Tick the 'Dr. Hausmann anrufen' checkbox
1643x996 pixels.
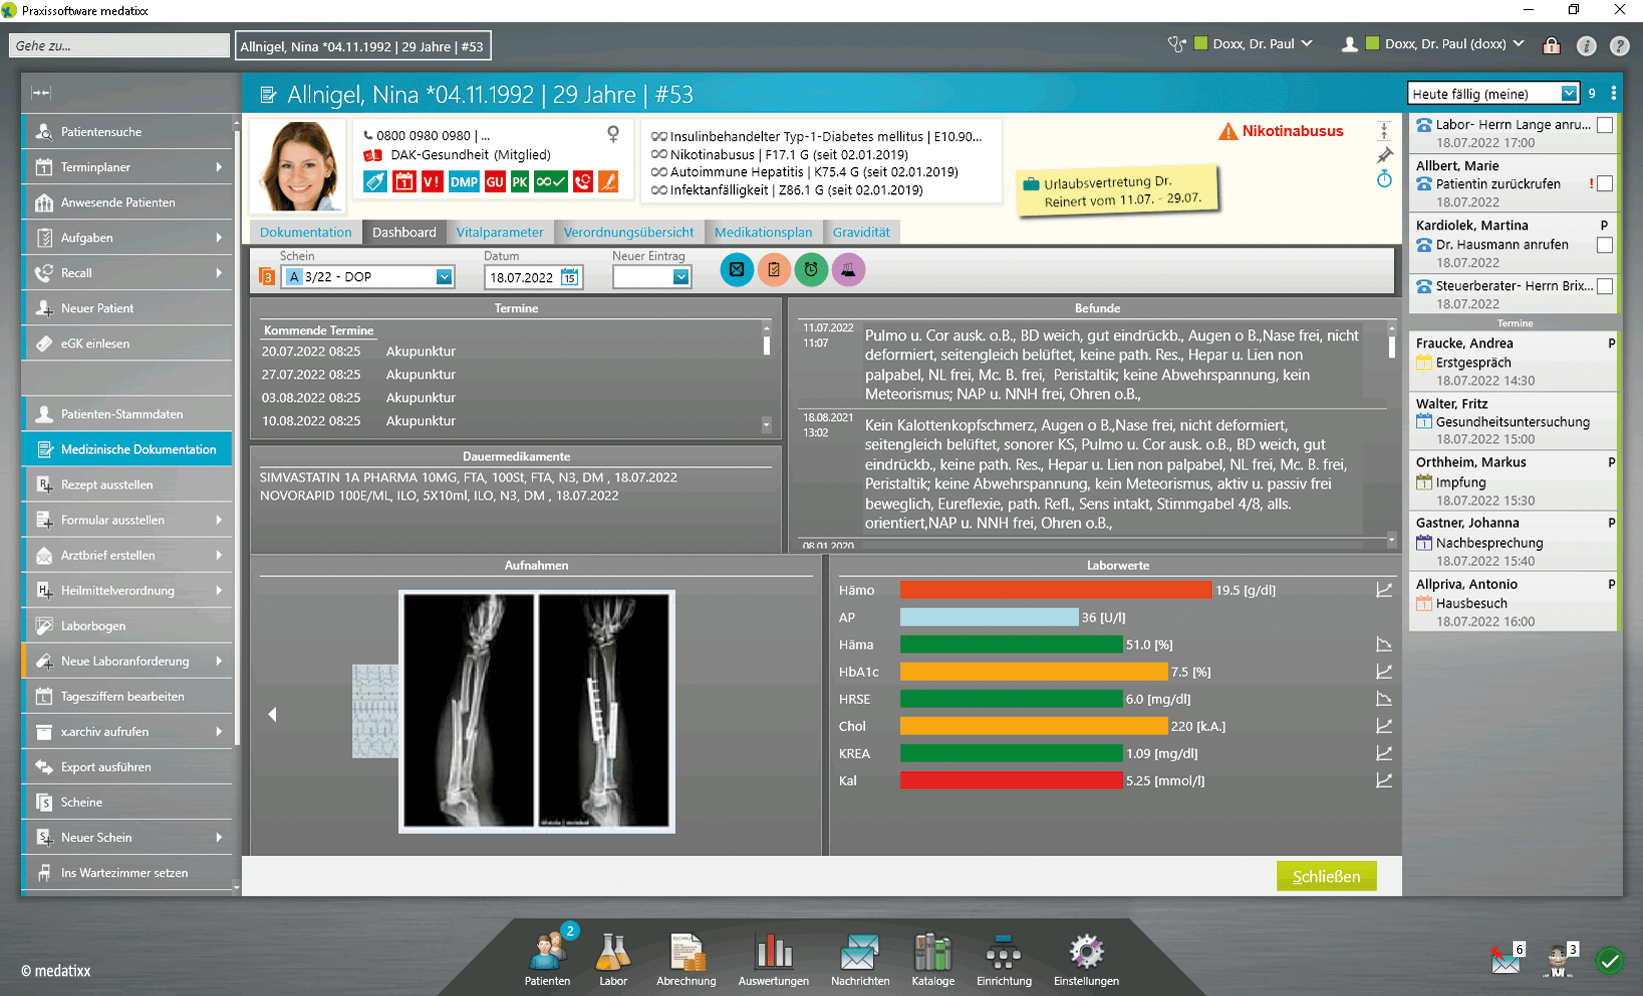tap(1604, 245)
